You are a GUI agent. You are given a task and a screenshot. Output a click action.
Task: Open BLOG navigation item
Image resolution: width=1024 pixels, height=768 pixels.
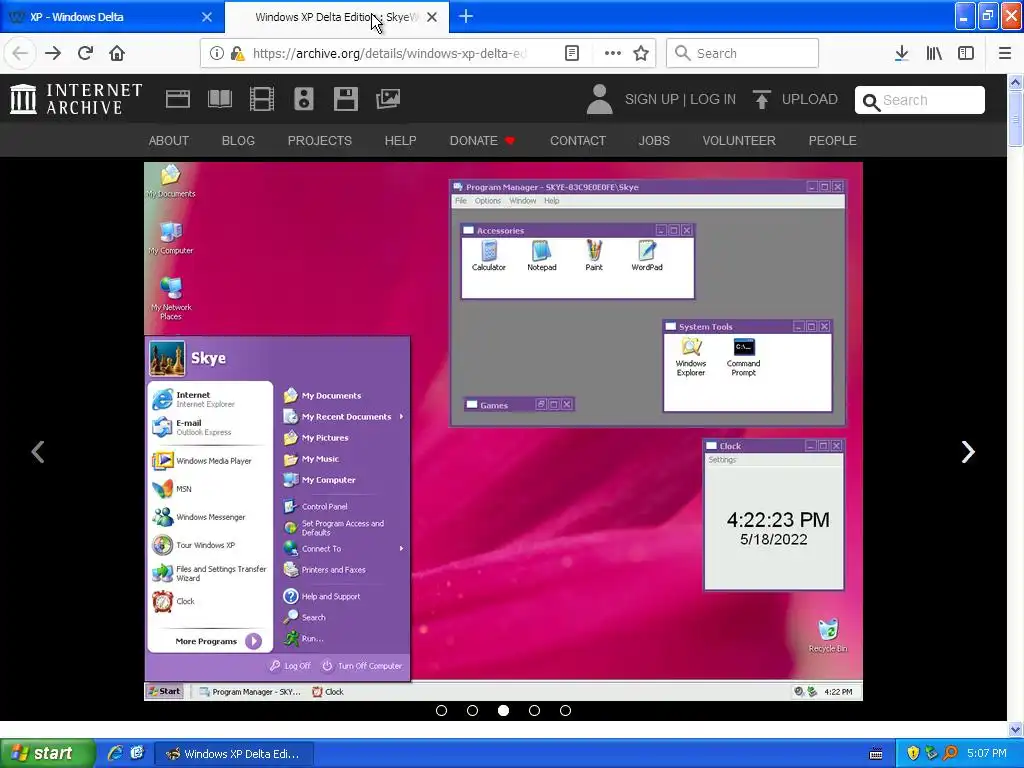pos(238,140)
